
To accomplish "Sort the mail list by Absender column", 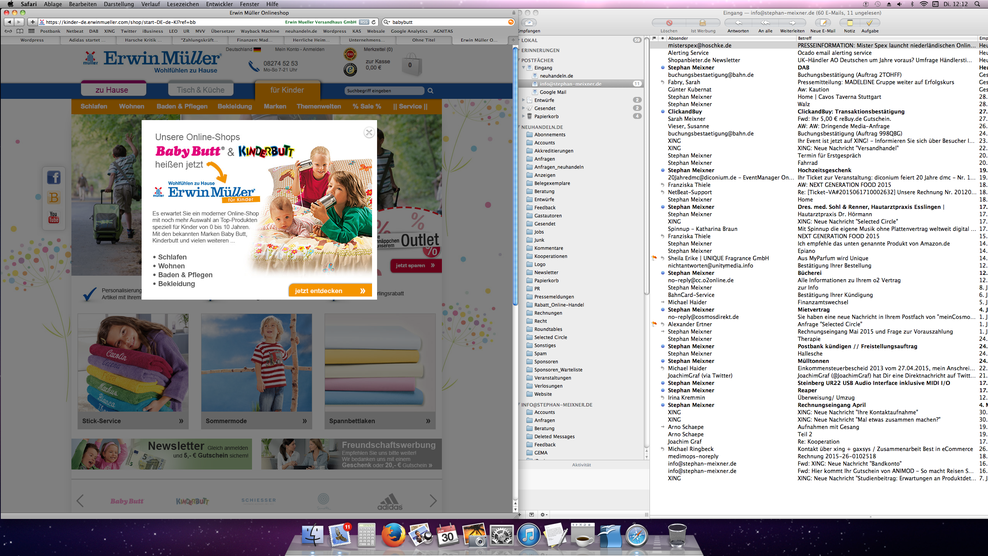I will click(731, 38).
